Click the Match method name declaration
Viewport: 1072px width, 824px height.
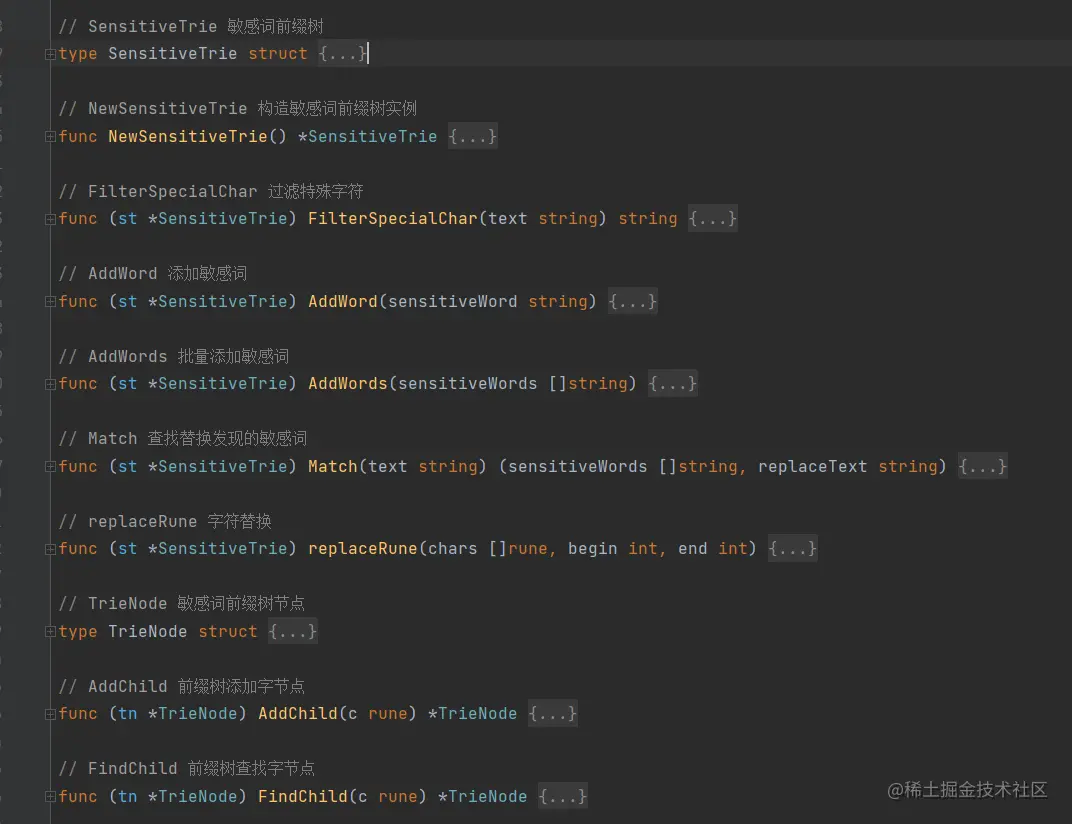tap(333, 466)
